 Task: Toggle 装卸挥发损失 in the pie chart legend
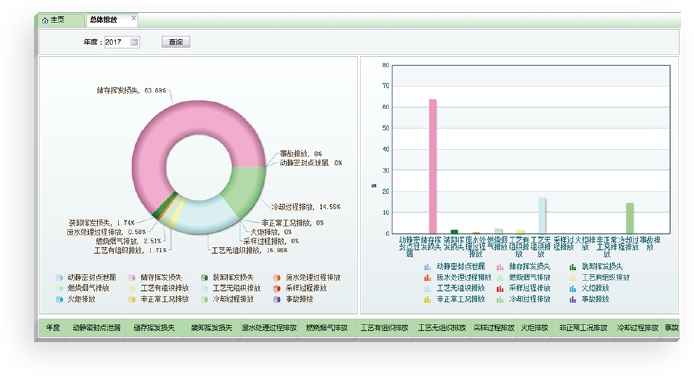tap(228, 277)
